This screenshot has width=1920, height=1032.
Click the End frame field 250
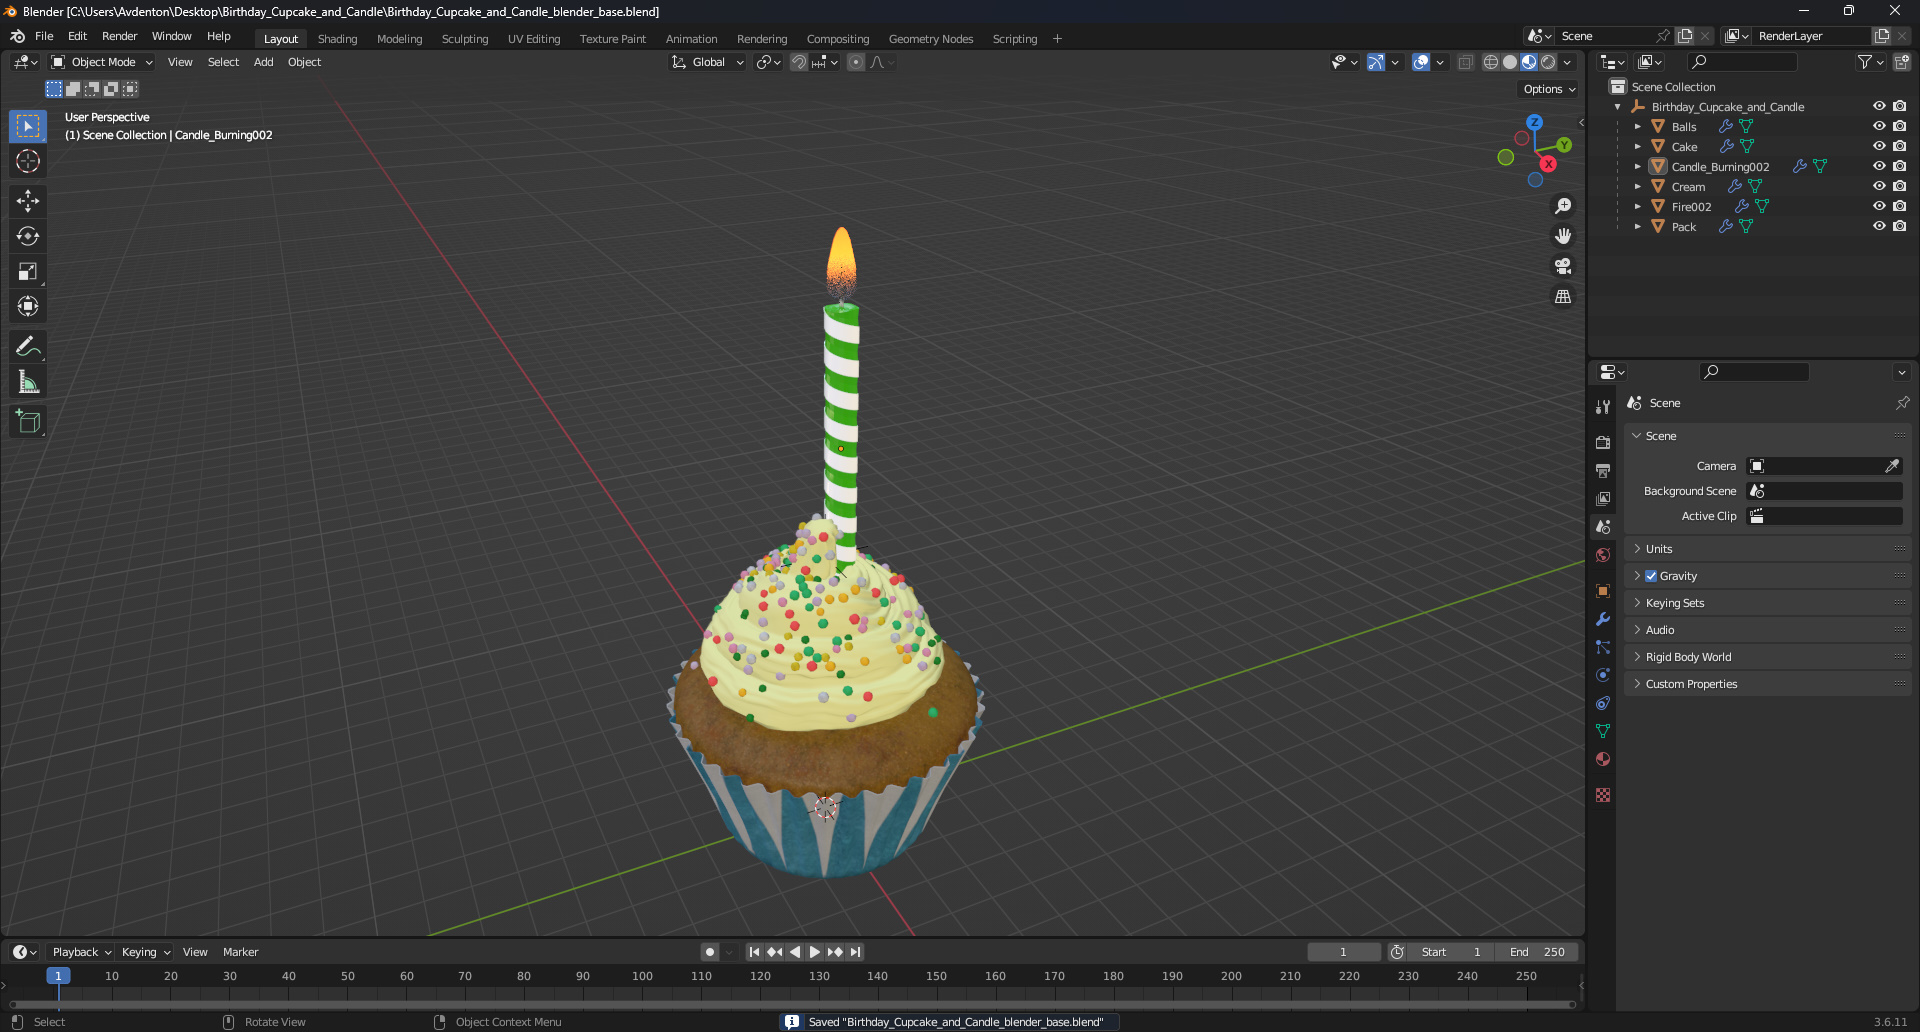pos(1538,952)
